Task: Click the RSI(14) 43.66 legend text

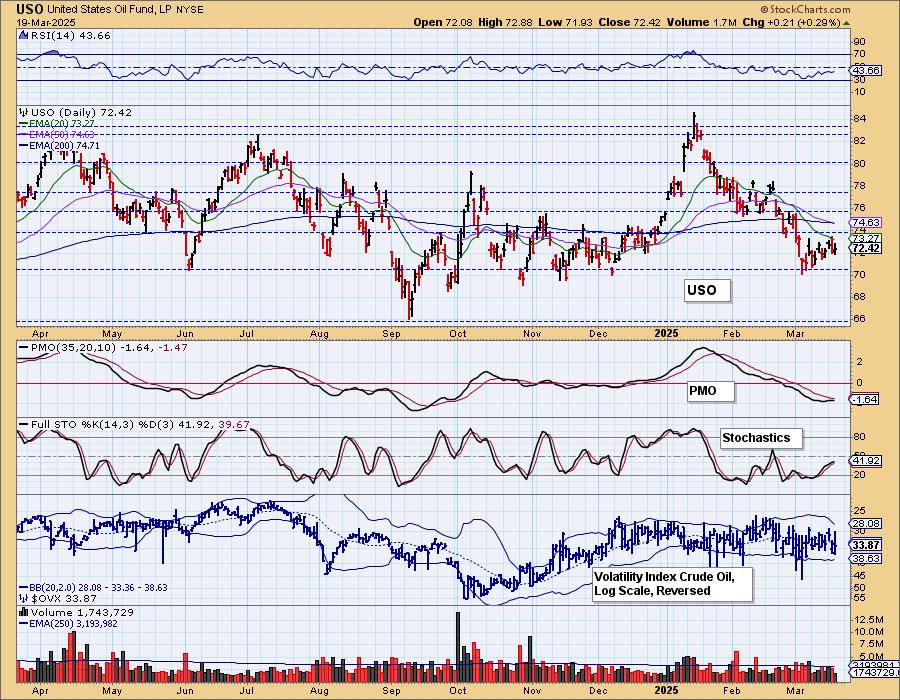Action: coord(71,36)
